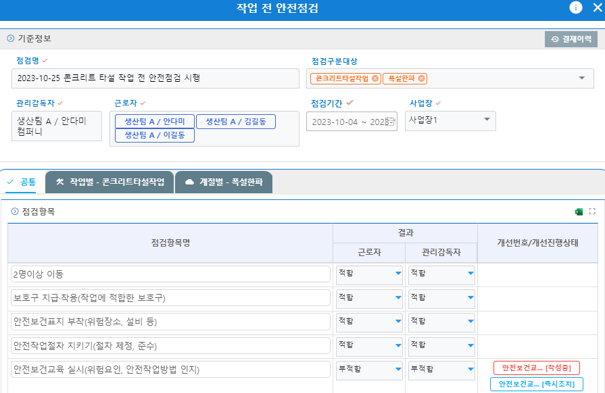Expand 점검항목 panel to fullscreen icon
Viewport: 605px width, 393px height.
coord(592,211)
